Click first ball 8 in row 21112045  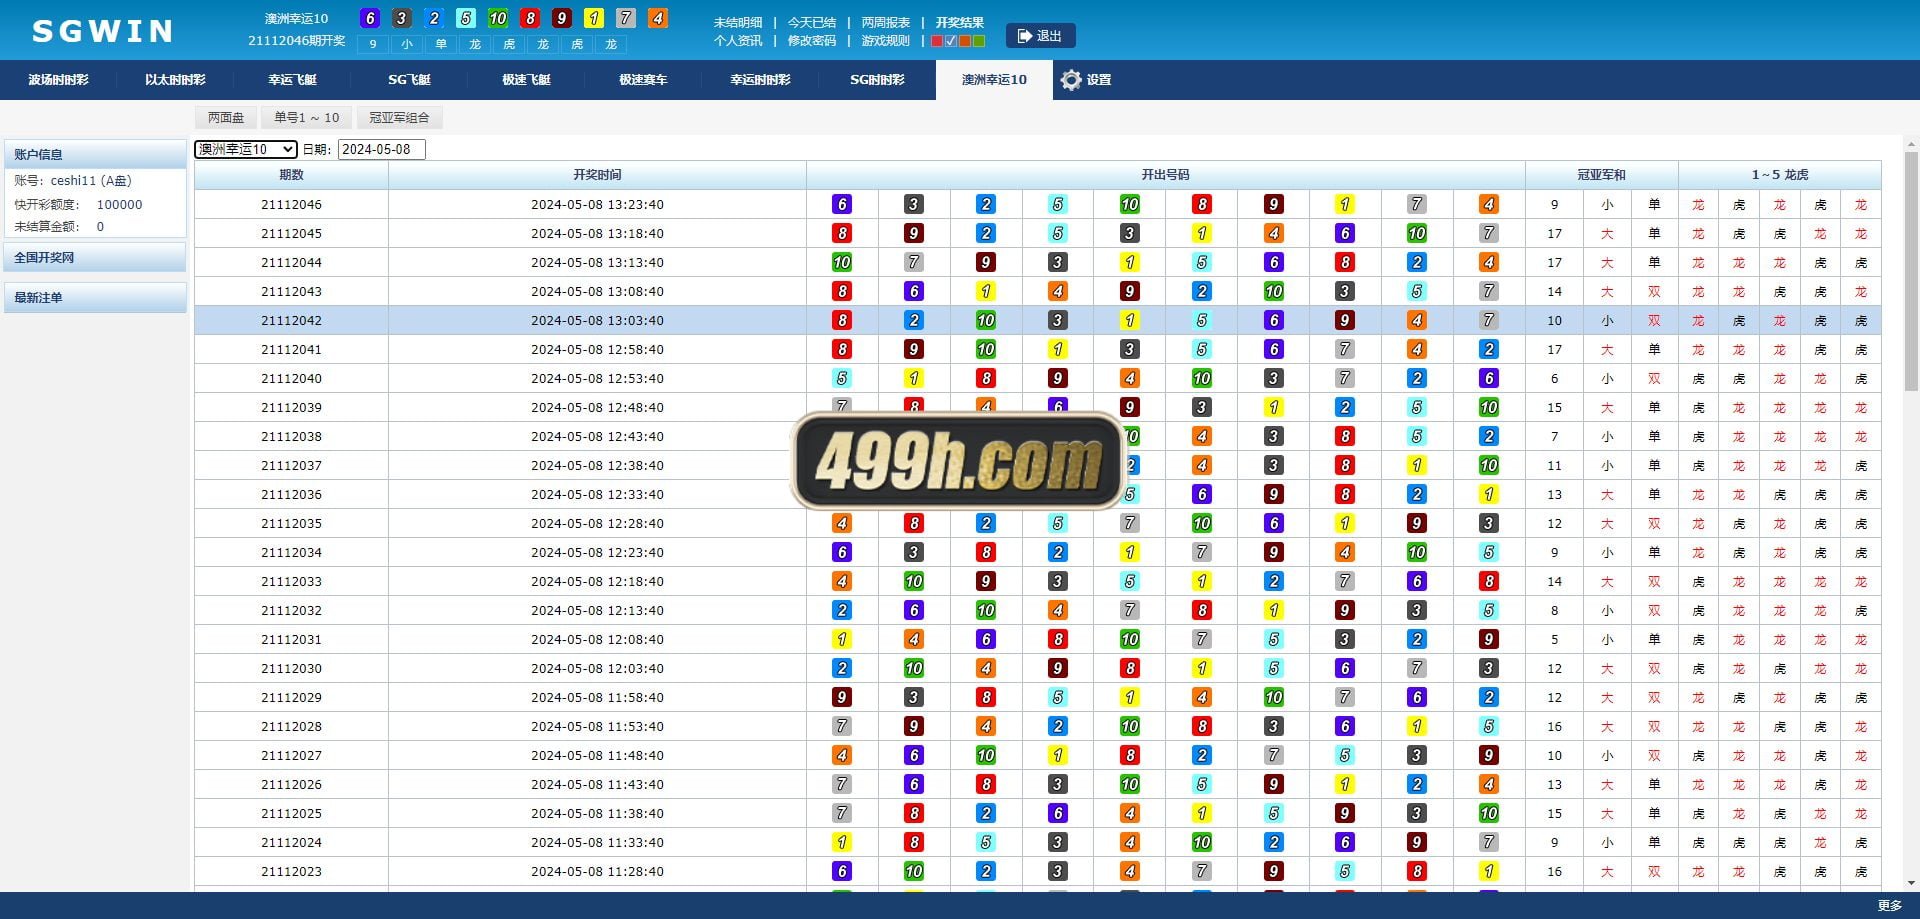click(x=842, y=233)
